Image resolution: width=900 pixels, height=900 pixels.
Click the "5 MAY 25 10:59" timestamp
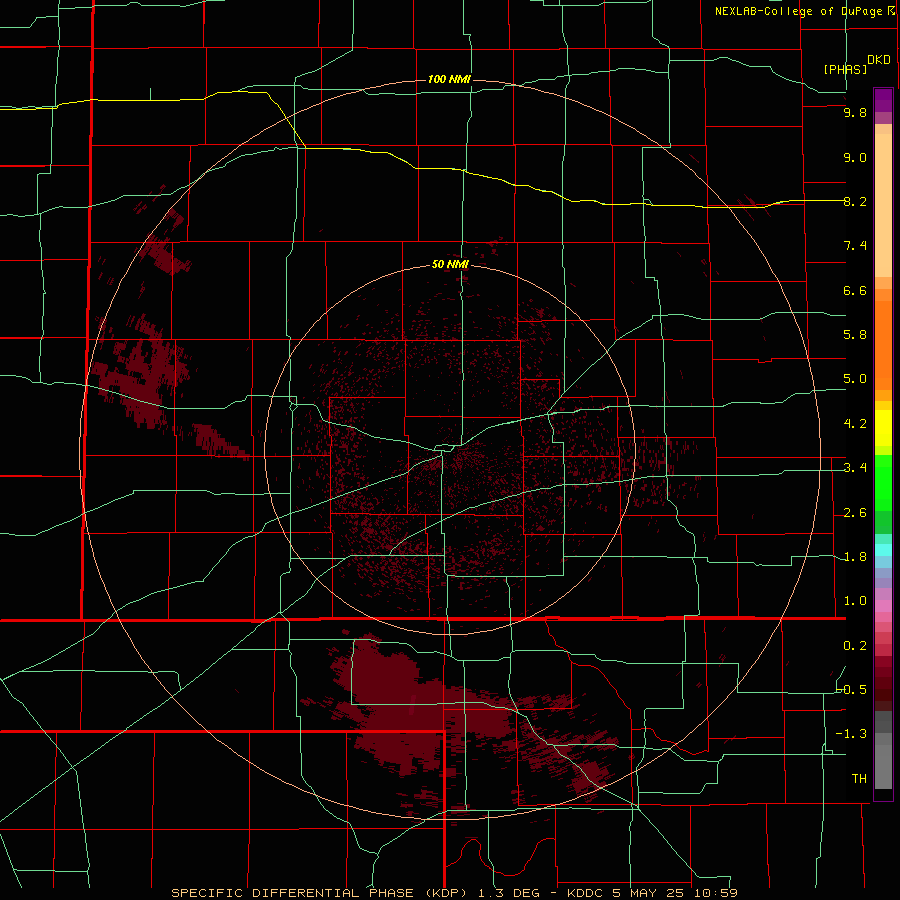pos(675,893)
